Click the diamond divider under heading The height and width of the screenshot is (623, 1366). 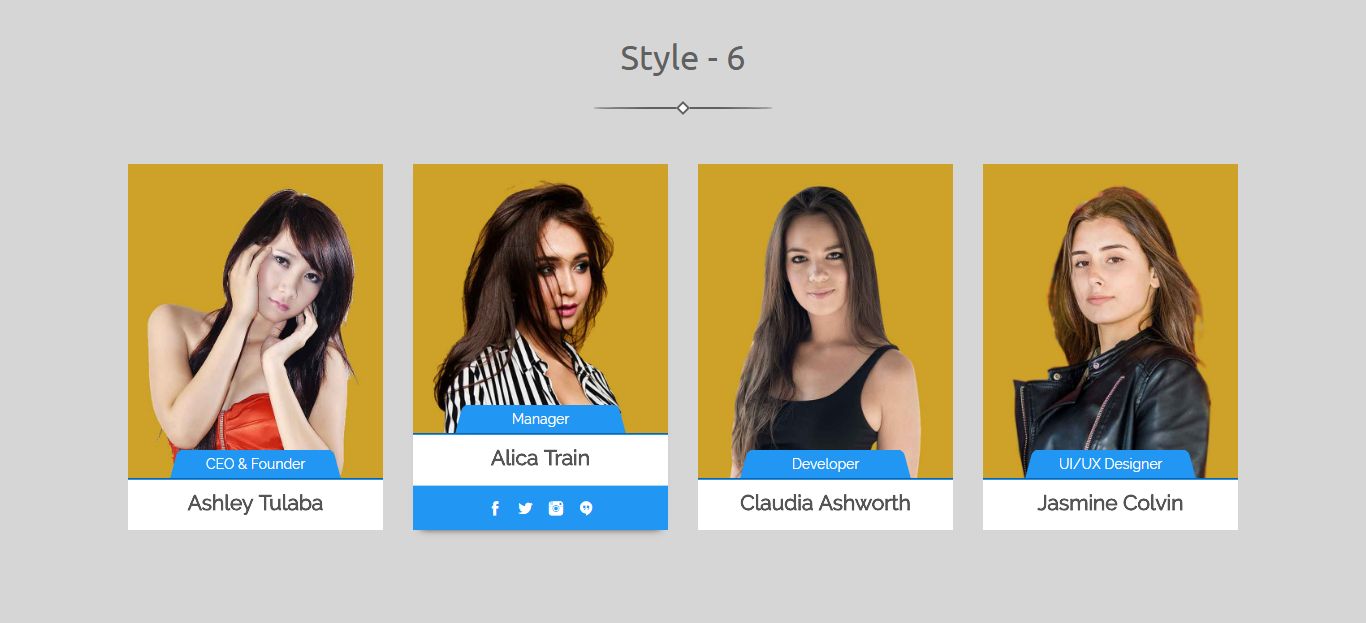683,108
